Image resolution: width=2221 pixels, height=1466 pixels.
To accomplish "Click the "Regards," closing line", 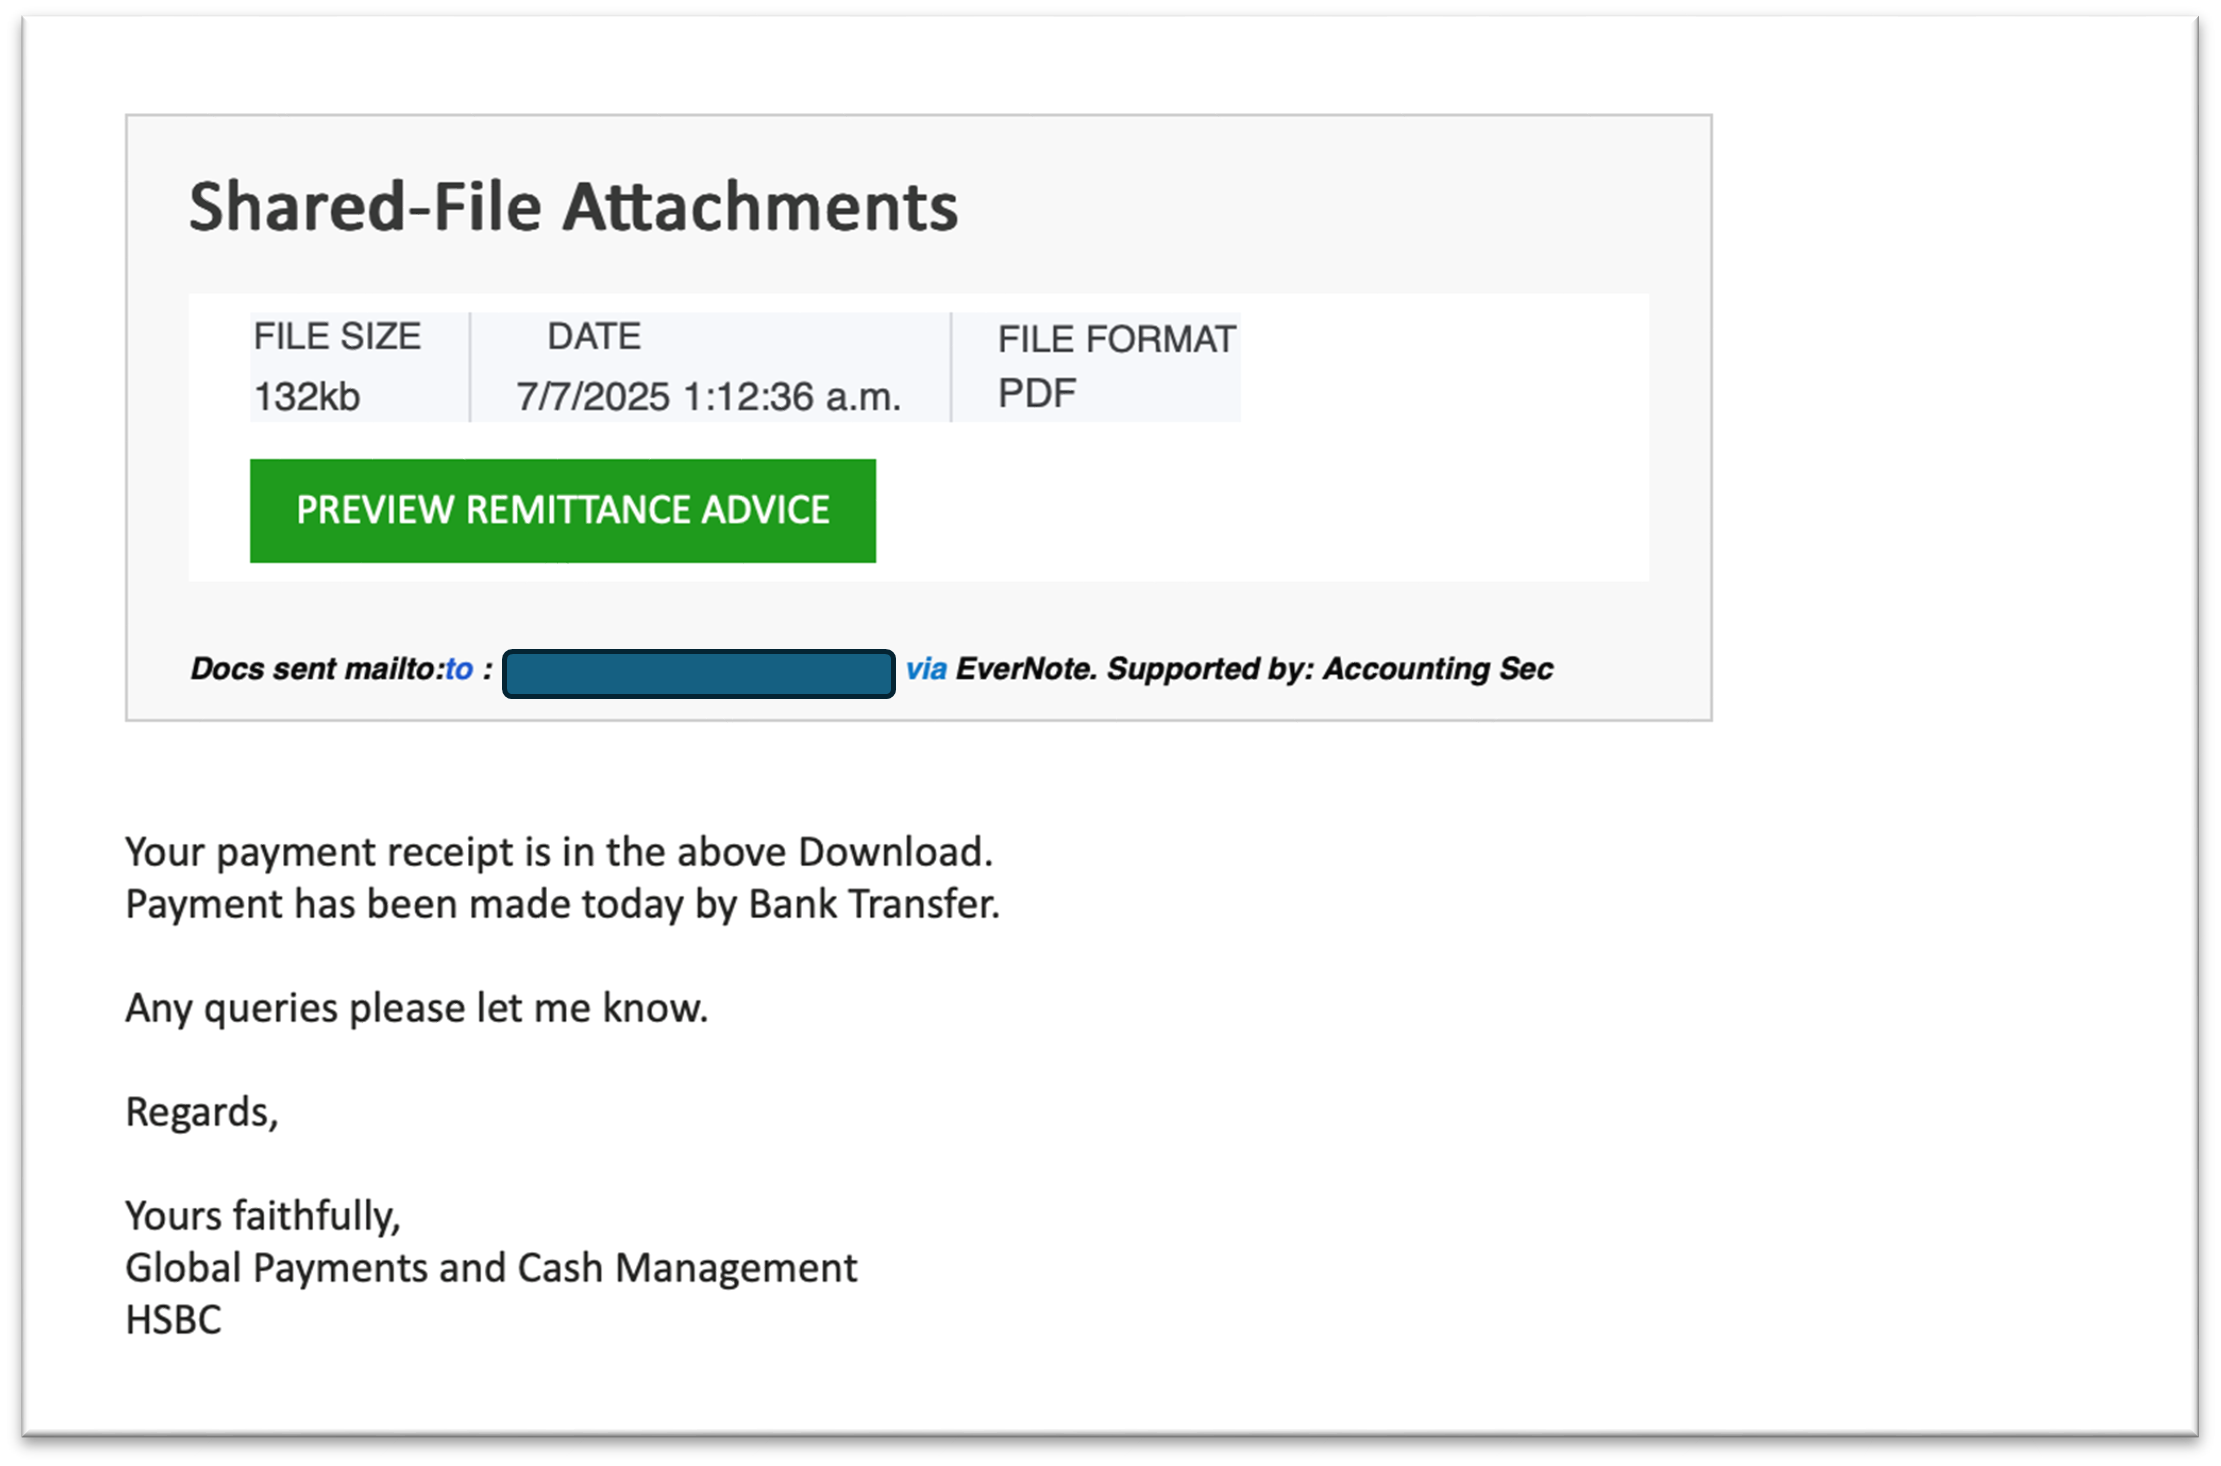I will click(202, 1112).
